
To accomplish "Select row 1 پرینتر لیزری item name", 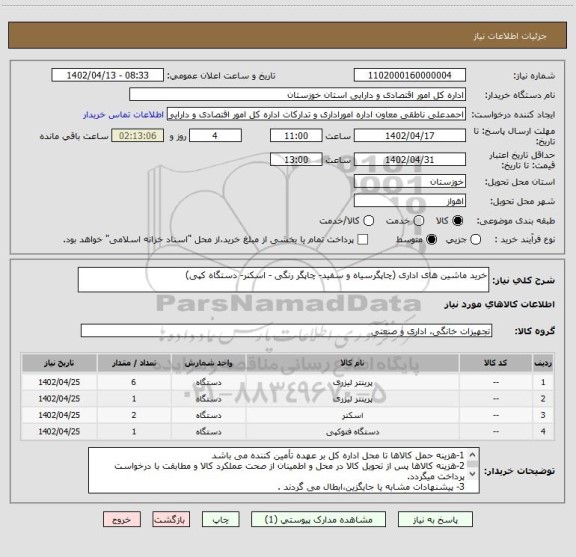I will (352, 382).
